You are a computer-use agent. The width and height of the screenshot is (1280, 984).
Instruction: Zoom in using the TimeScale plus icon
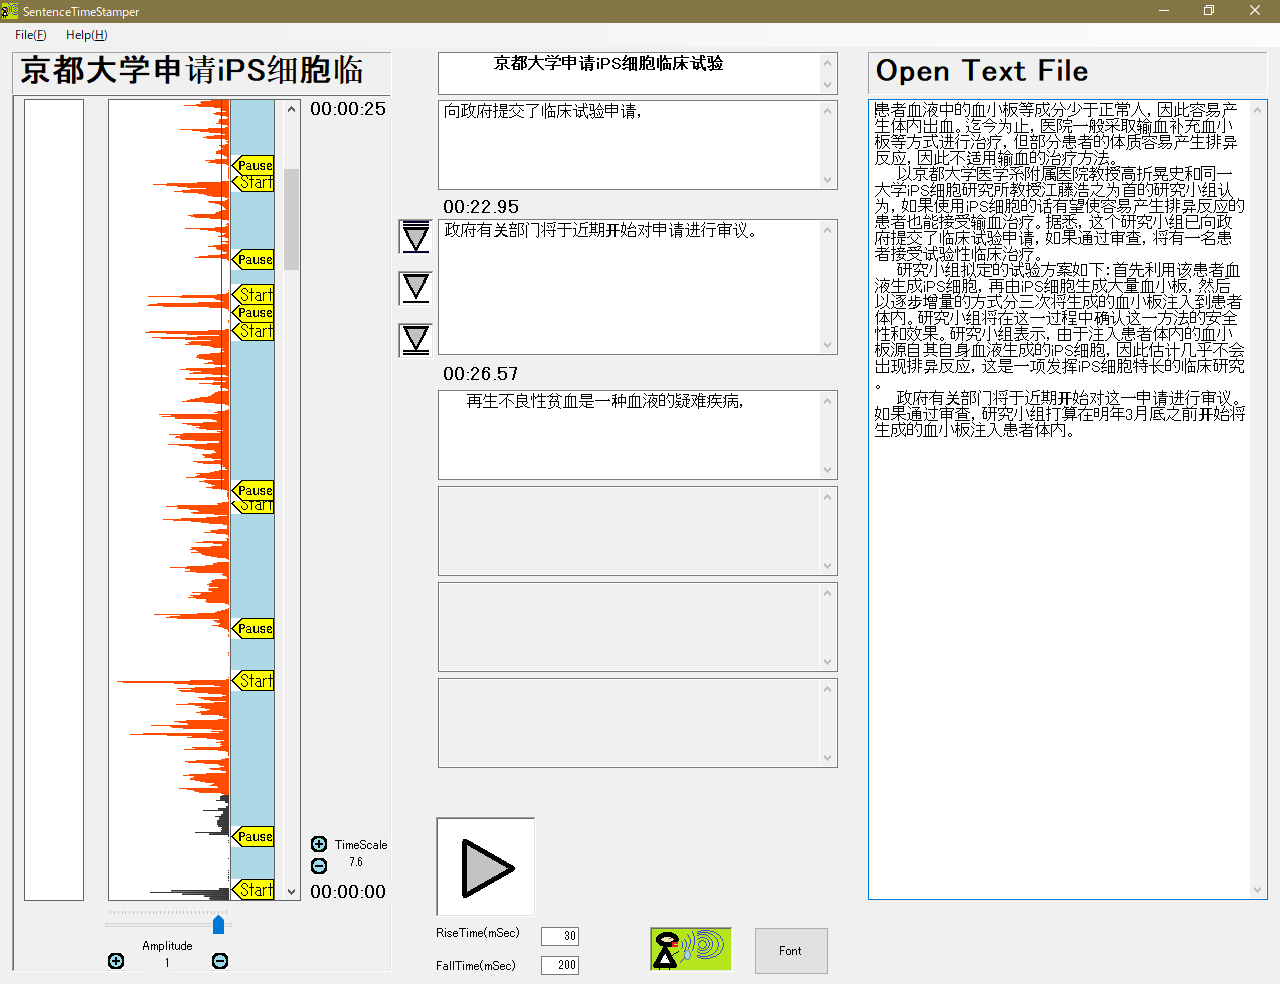319,844
